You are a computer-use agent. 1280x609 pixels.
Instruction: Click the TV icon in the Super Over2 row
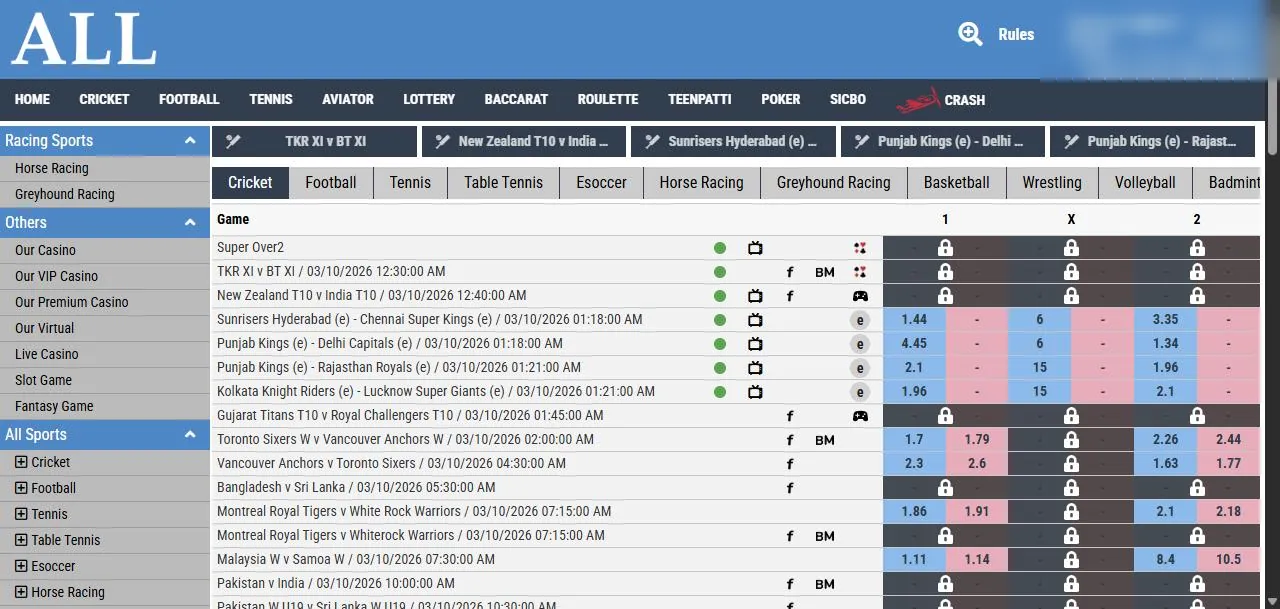(x=755, y=248)
